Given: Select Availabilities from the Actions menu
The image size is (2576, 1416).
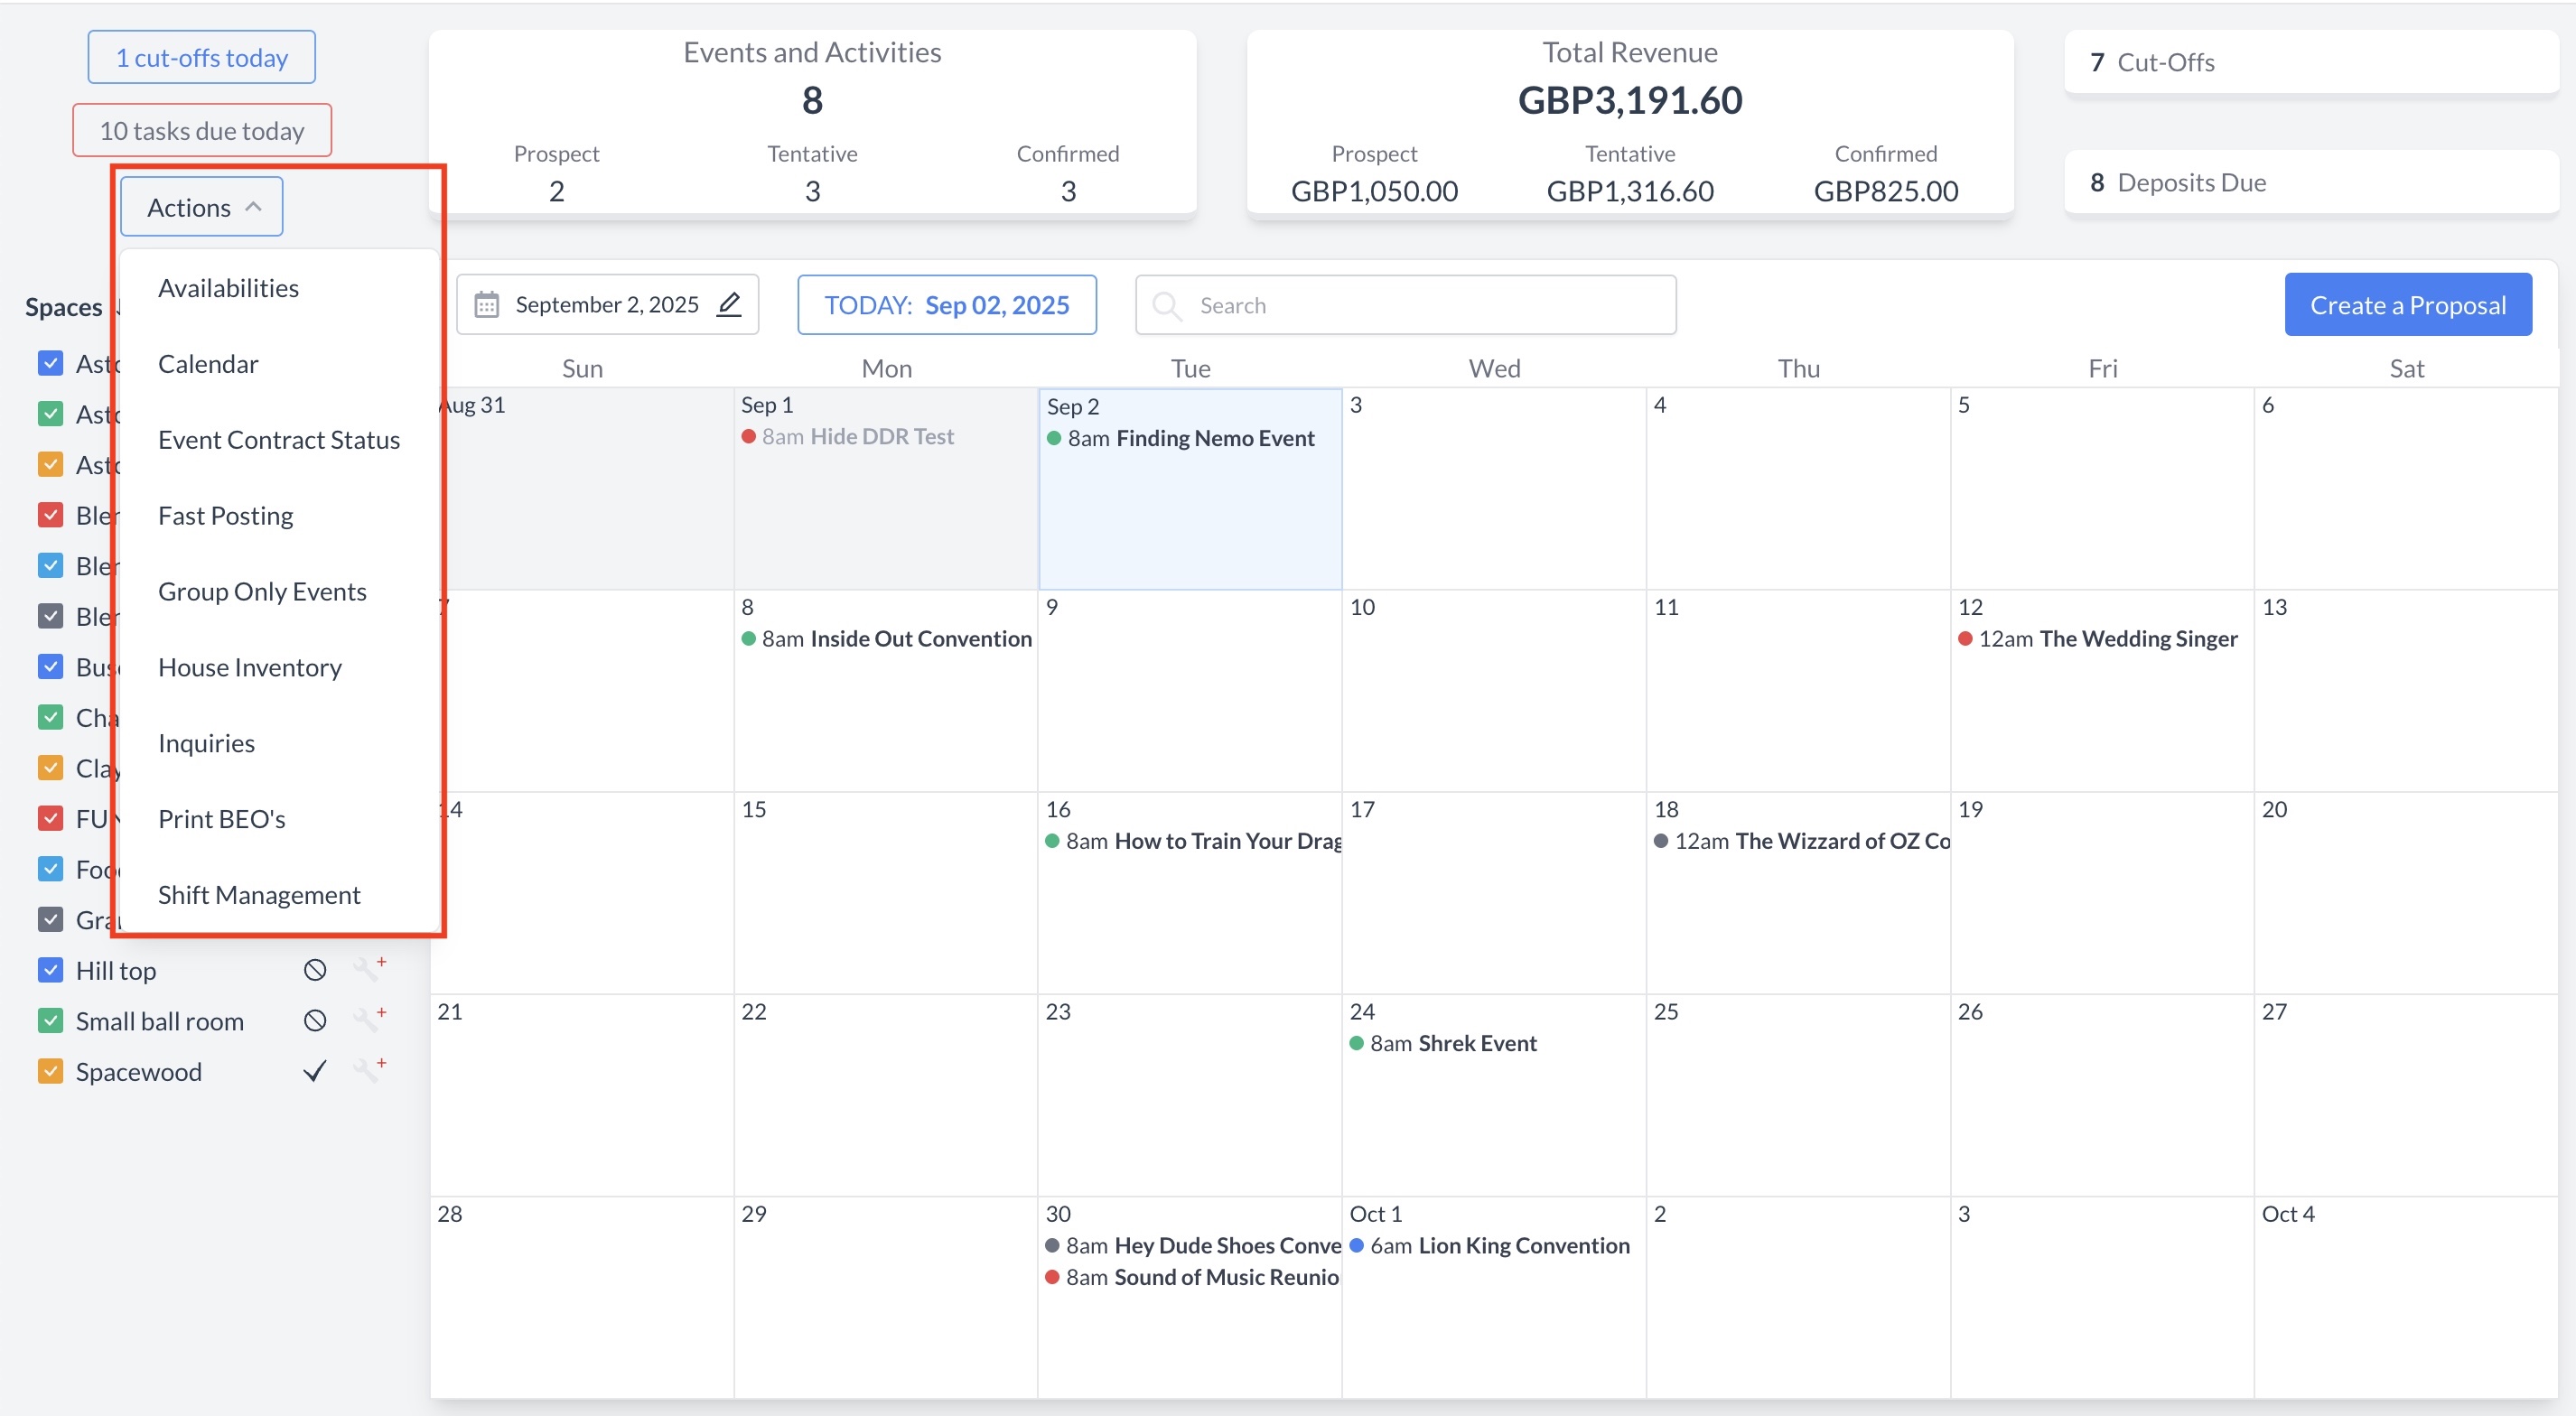Looking at the screenshot, I should 228,288.
